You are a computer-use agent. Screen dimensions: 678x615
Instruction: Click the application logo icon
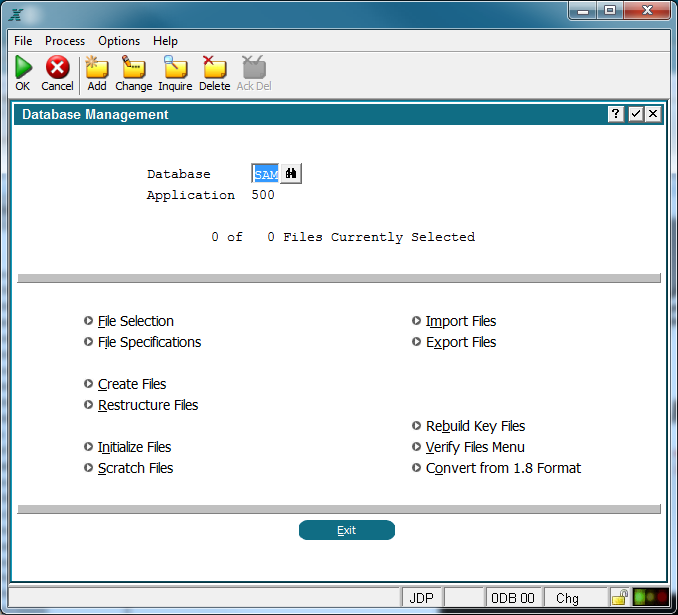16,15
